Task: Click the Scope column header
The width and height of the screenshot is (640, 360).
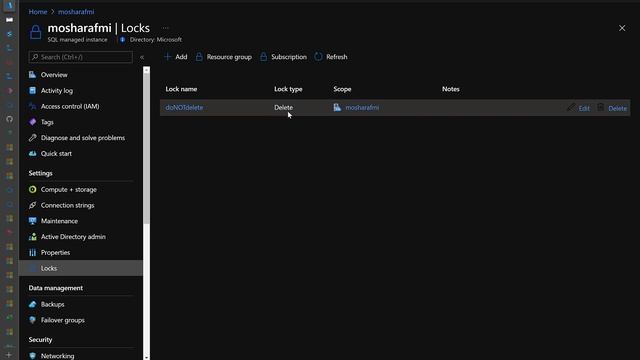Action: tap(342, 89)
